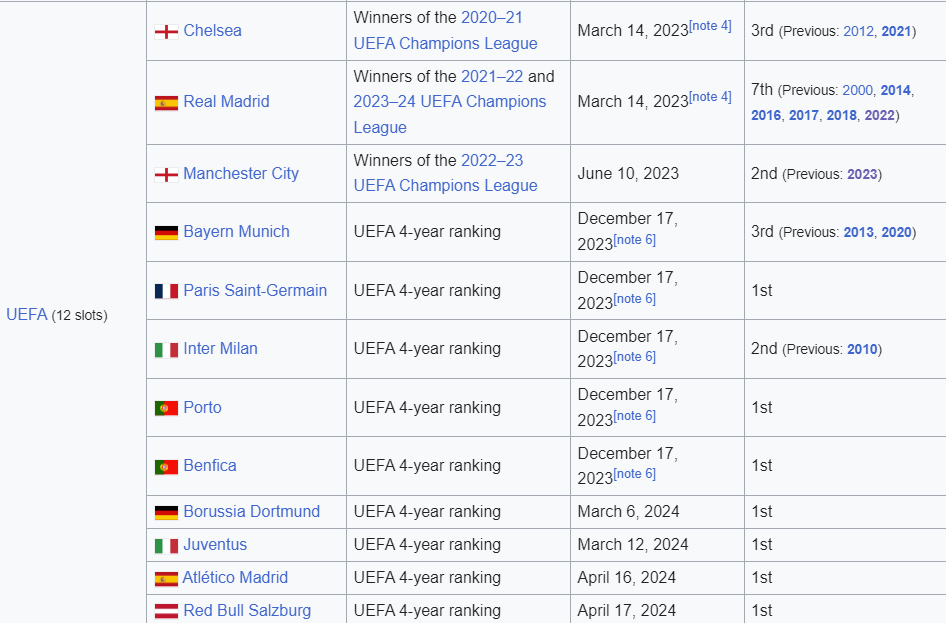Image resolution: width=946 pixels, height=623 pixels.
Task: Click the Germany flag beside Bayern Munich
Action: pyautogui.click(x=167, y=232)
